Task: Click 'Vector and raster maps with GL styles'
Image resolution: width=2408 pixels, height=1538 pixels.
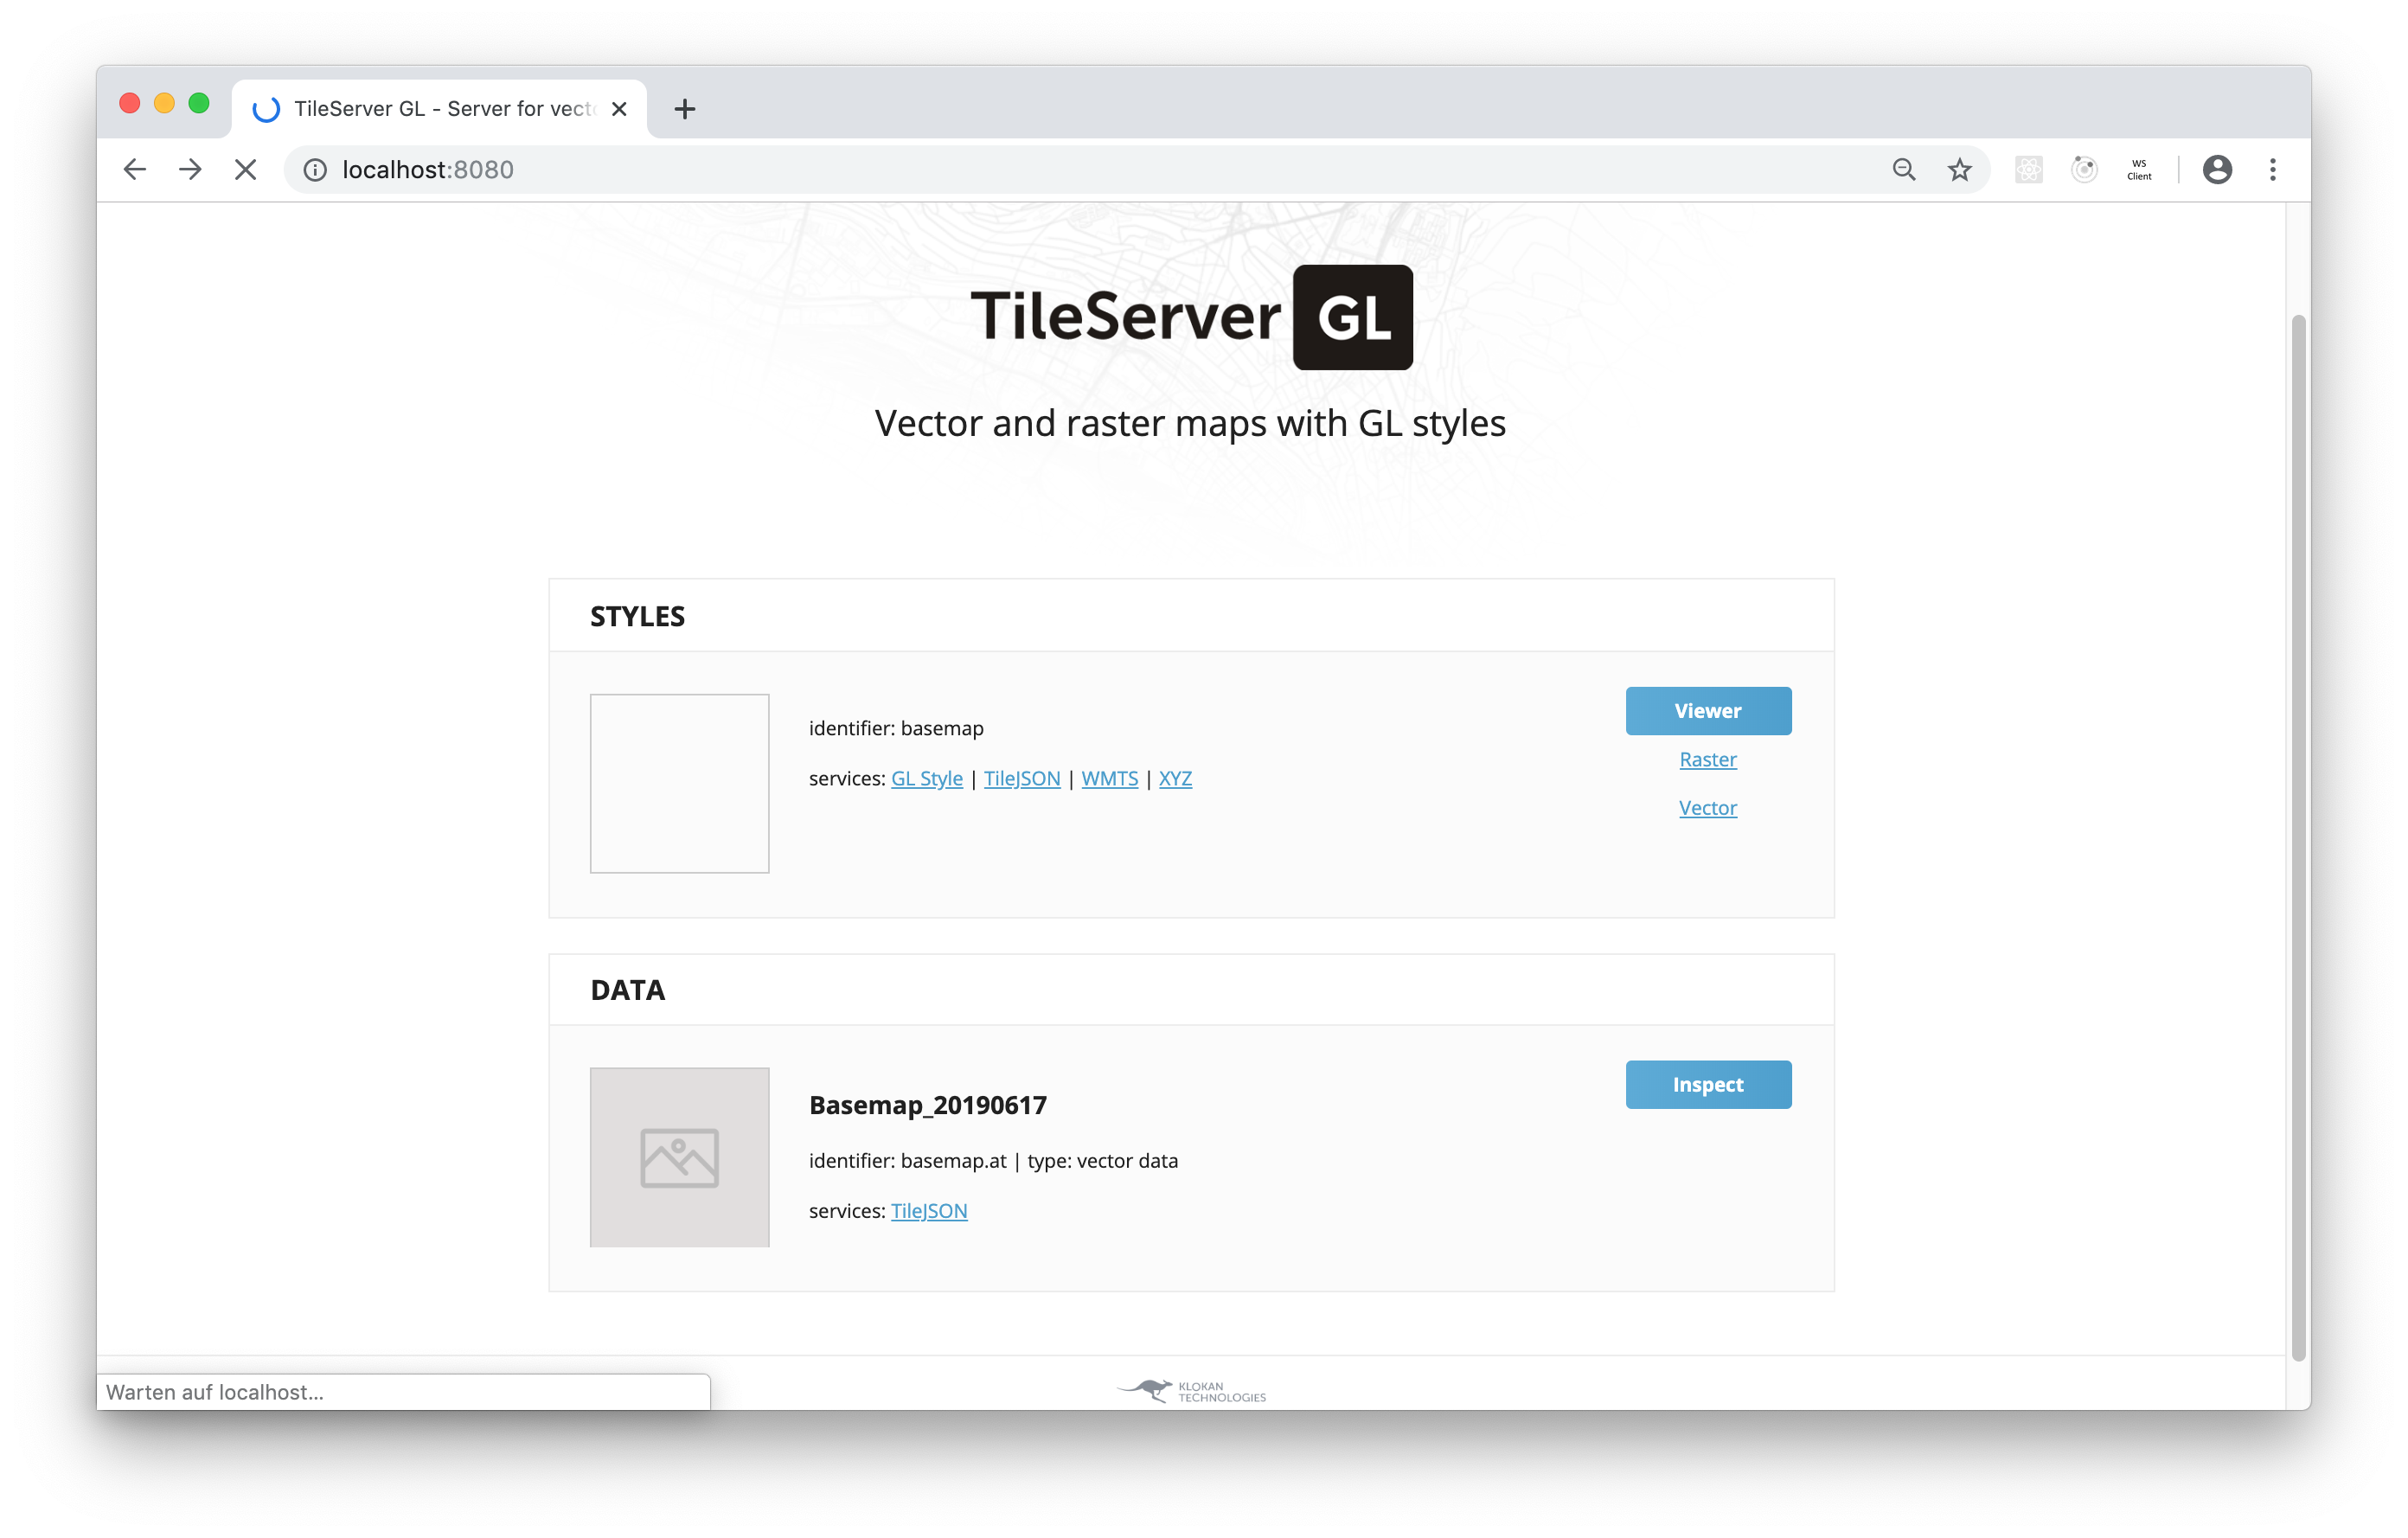Action: click(x=1190, y=423)
